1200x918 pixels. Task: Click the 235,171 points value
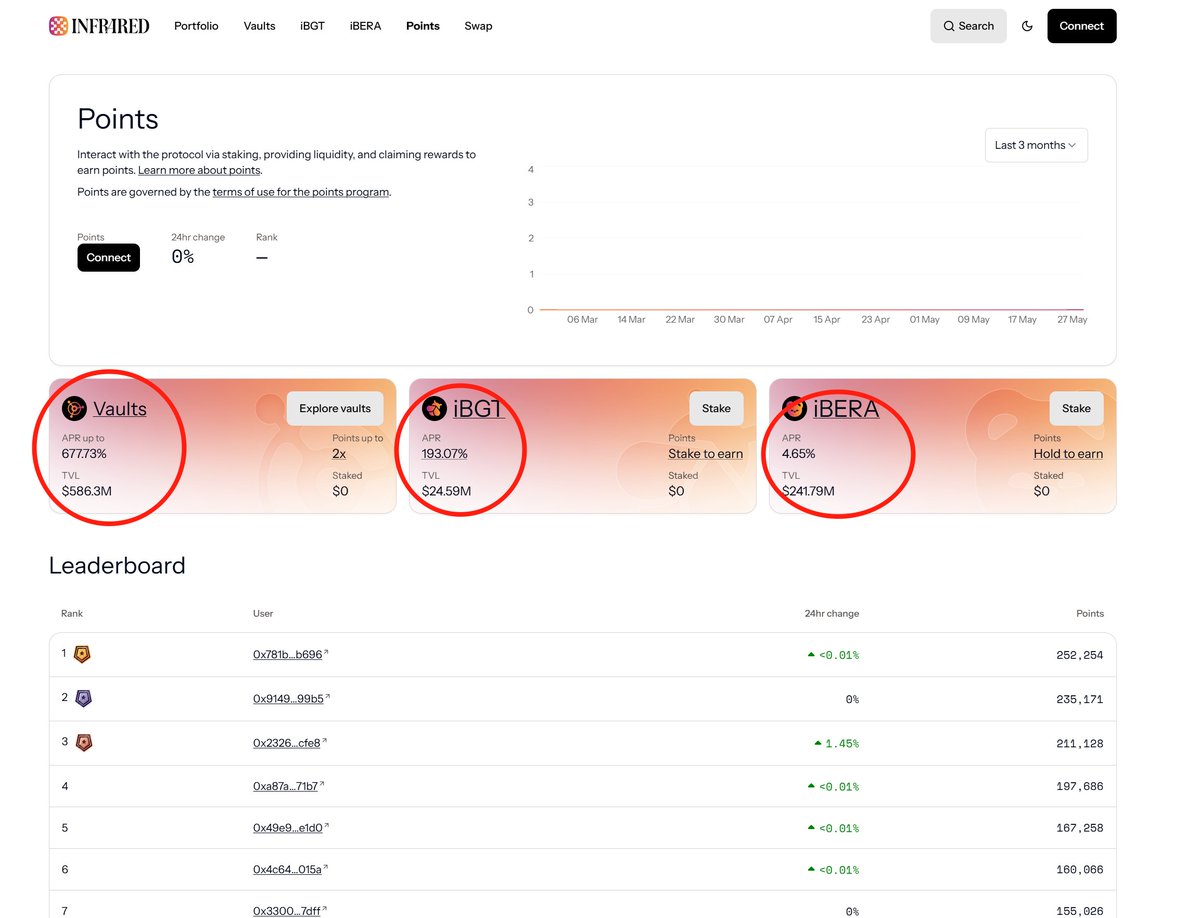point(1079,699)
